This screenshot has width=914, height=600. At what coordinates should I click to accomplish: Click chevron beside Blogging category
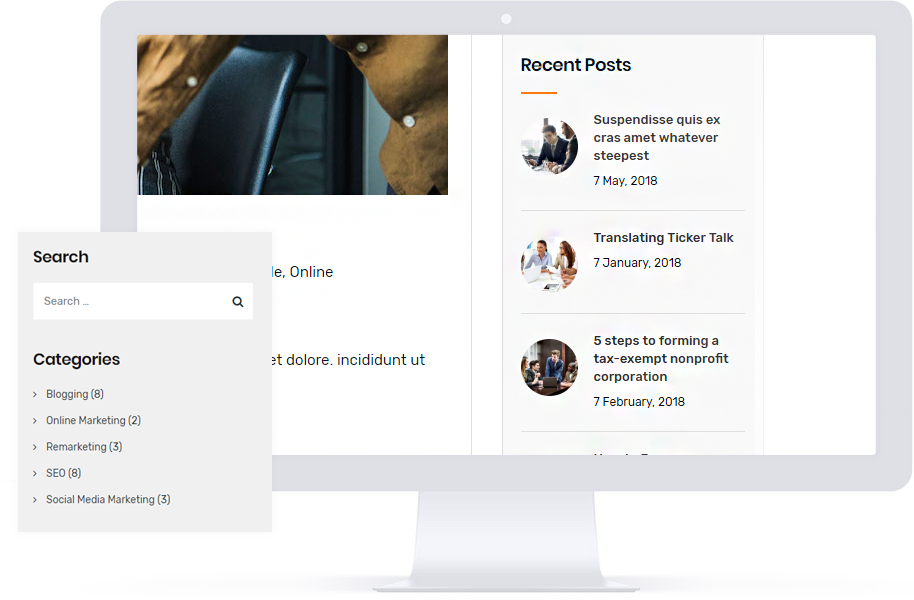35,395
